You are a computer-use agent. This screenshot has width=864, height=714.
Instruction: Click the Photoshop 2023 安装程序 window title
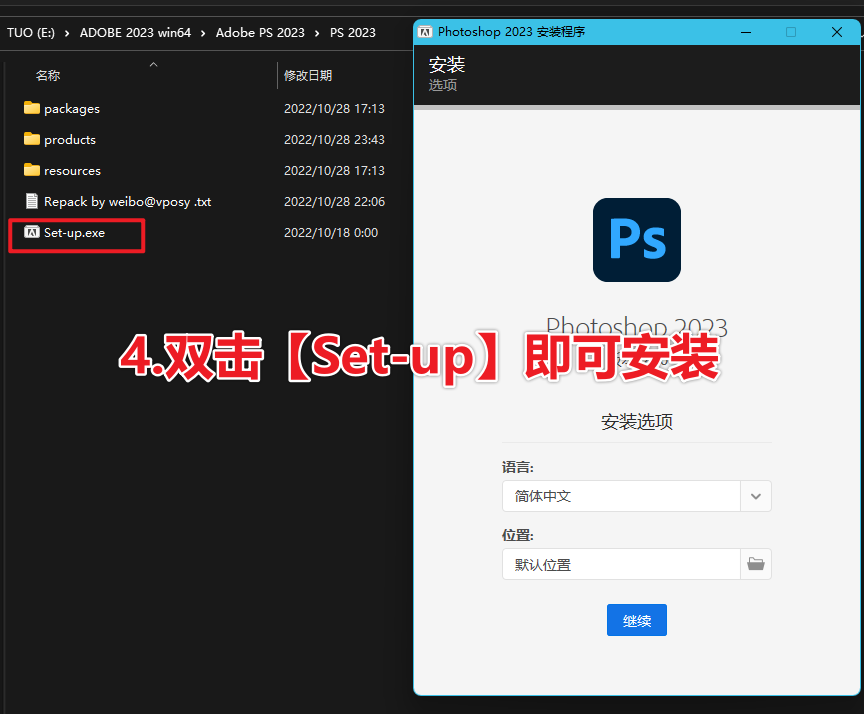click(x=511, y=32)
